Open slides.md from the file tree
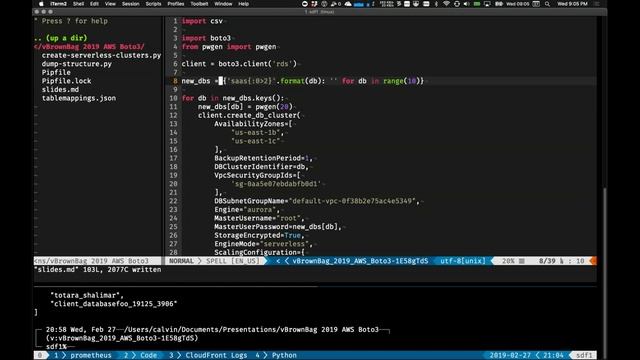Screen dimensions: 640x360 60,89
